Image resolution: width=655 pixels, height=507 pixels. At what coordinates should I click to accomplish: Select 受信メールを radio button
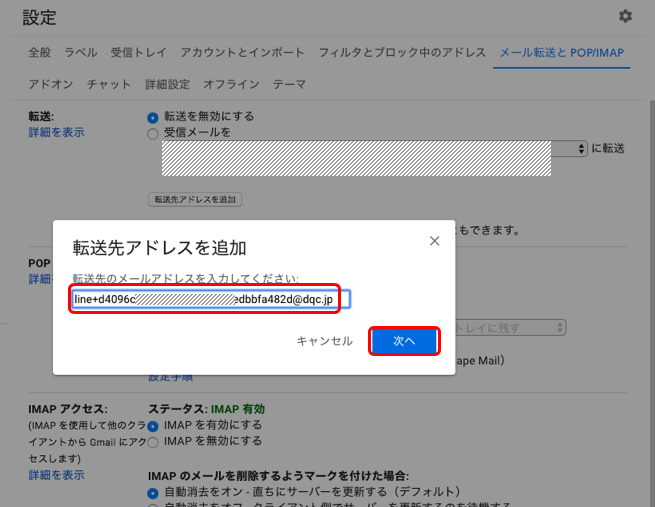click(x=153, y=134)
